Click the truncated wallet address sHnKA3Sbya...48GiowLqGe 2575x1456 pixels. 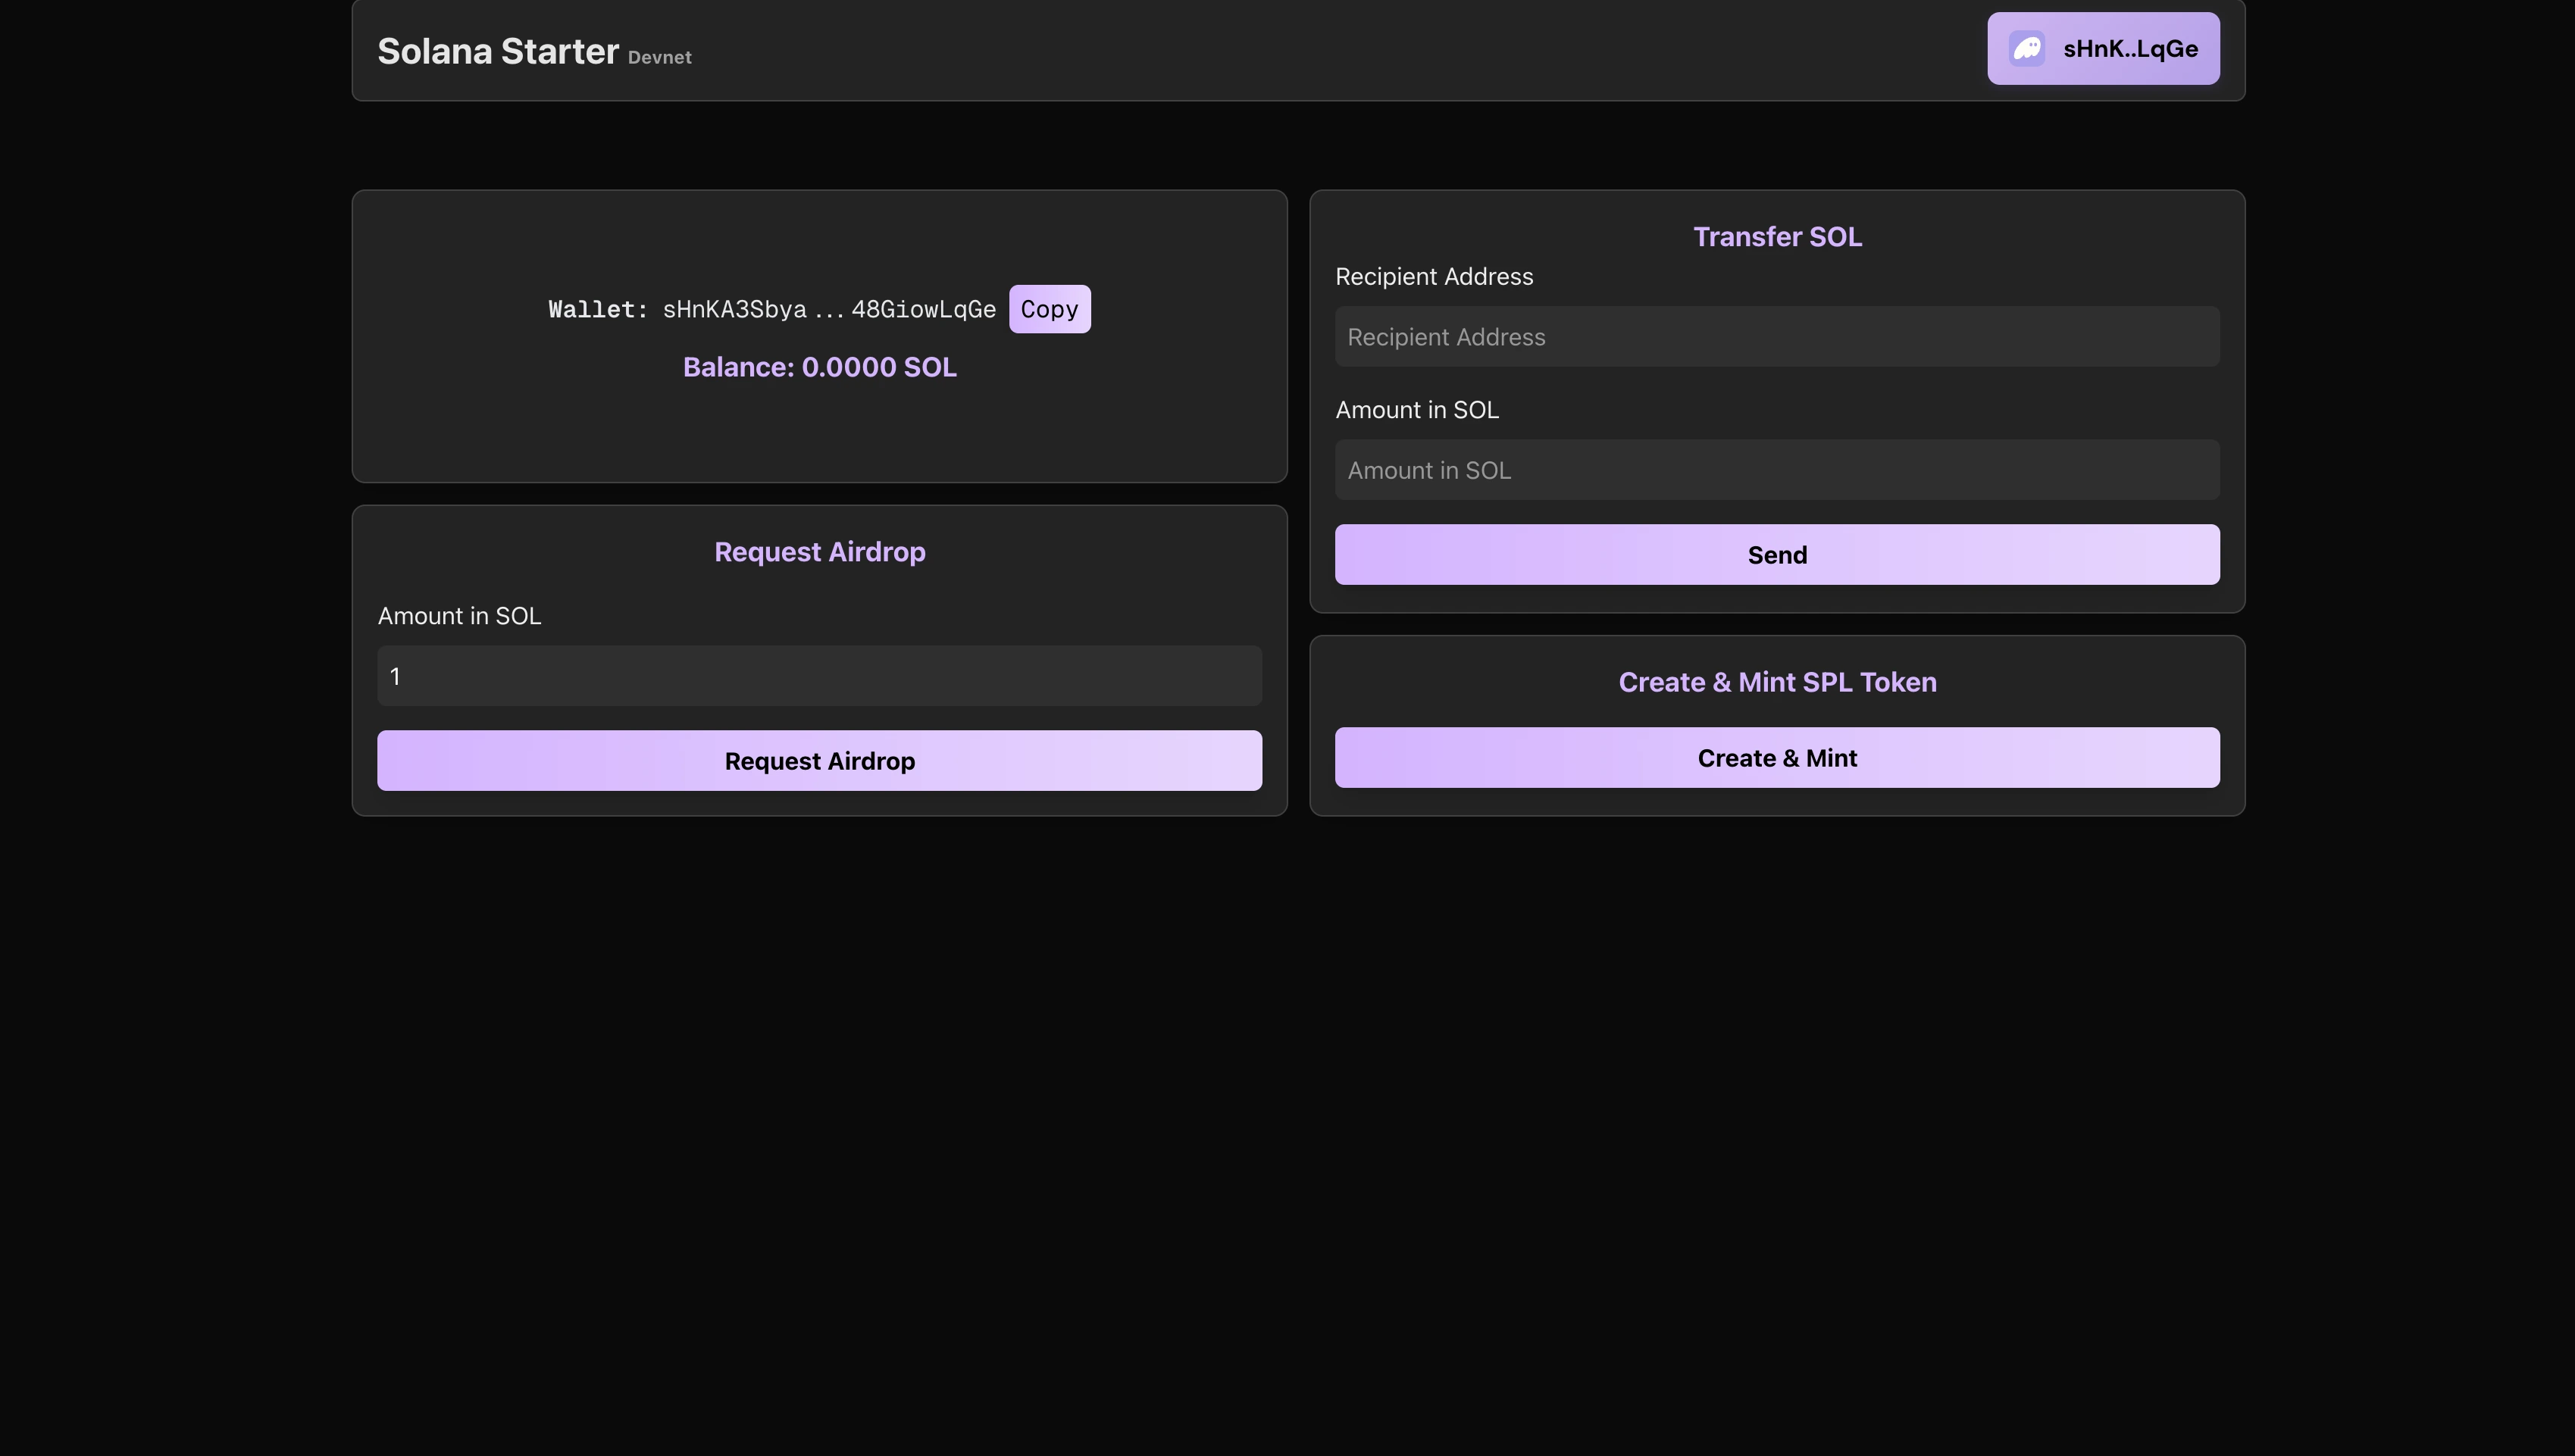click(x=828, y=310)
